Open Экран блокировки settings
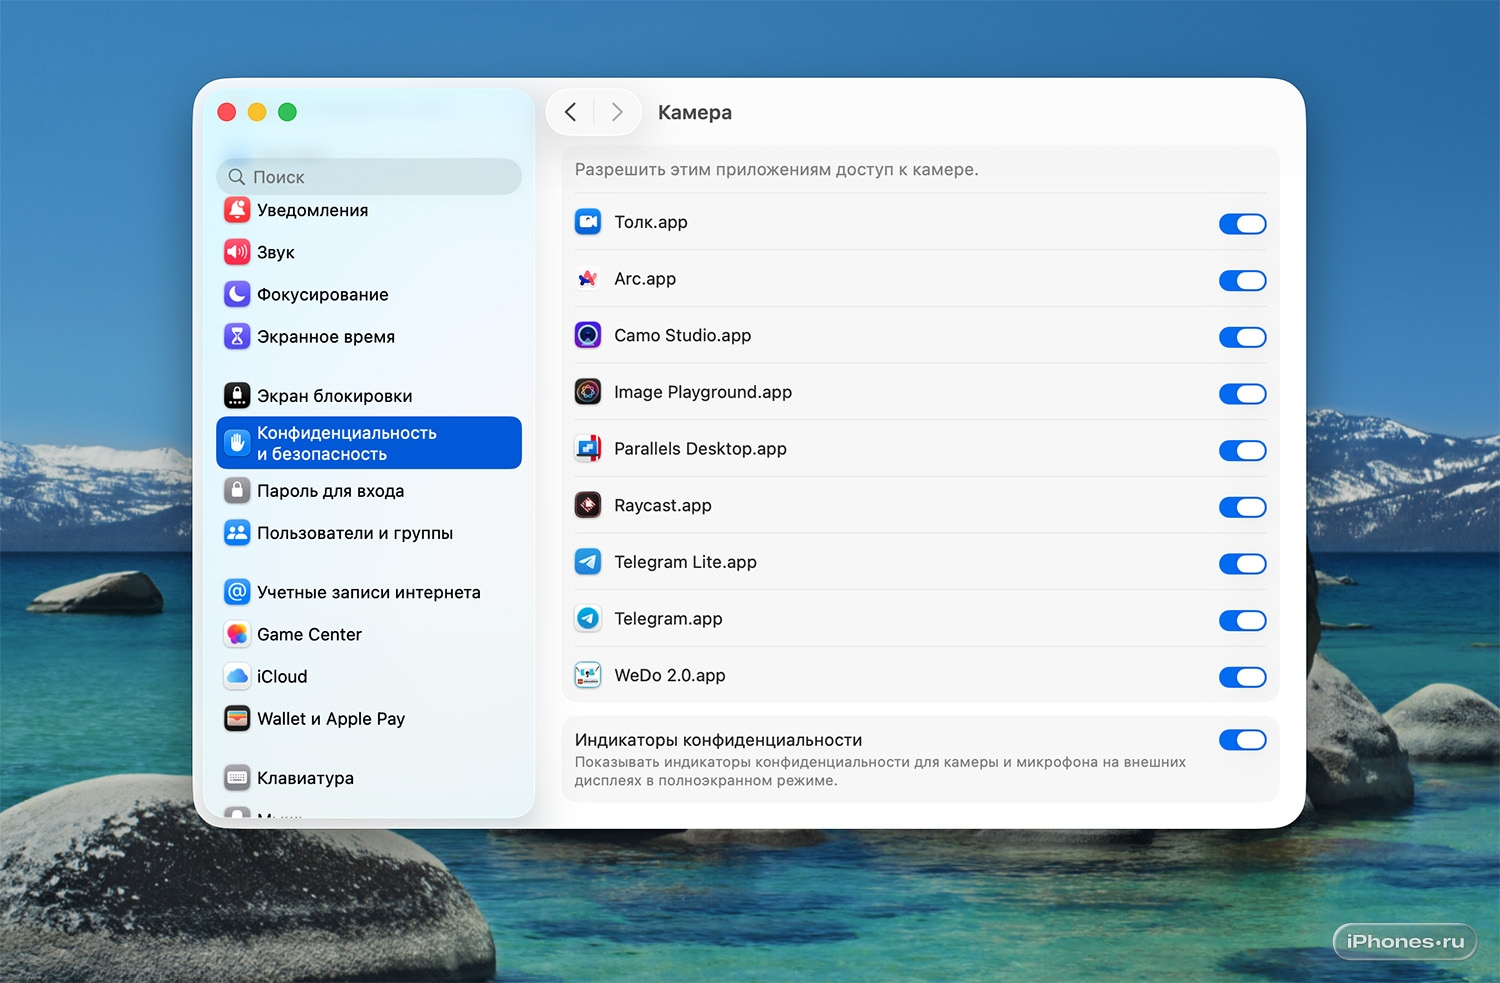Screen dimensions: 1500x983 pos(369,396)
